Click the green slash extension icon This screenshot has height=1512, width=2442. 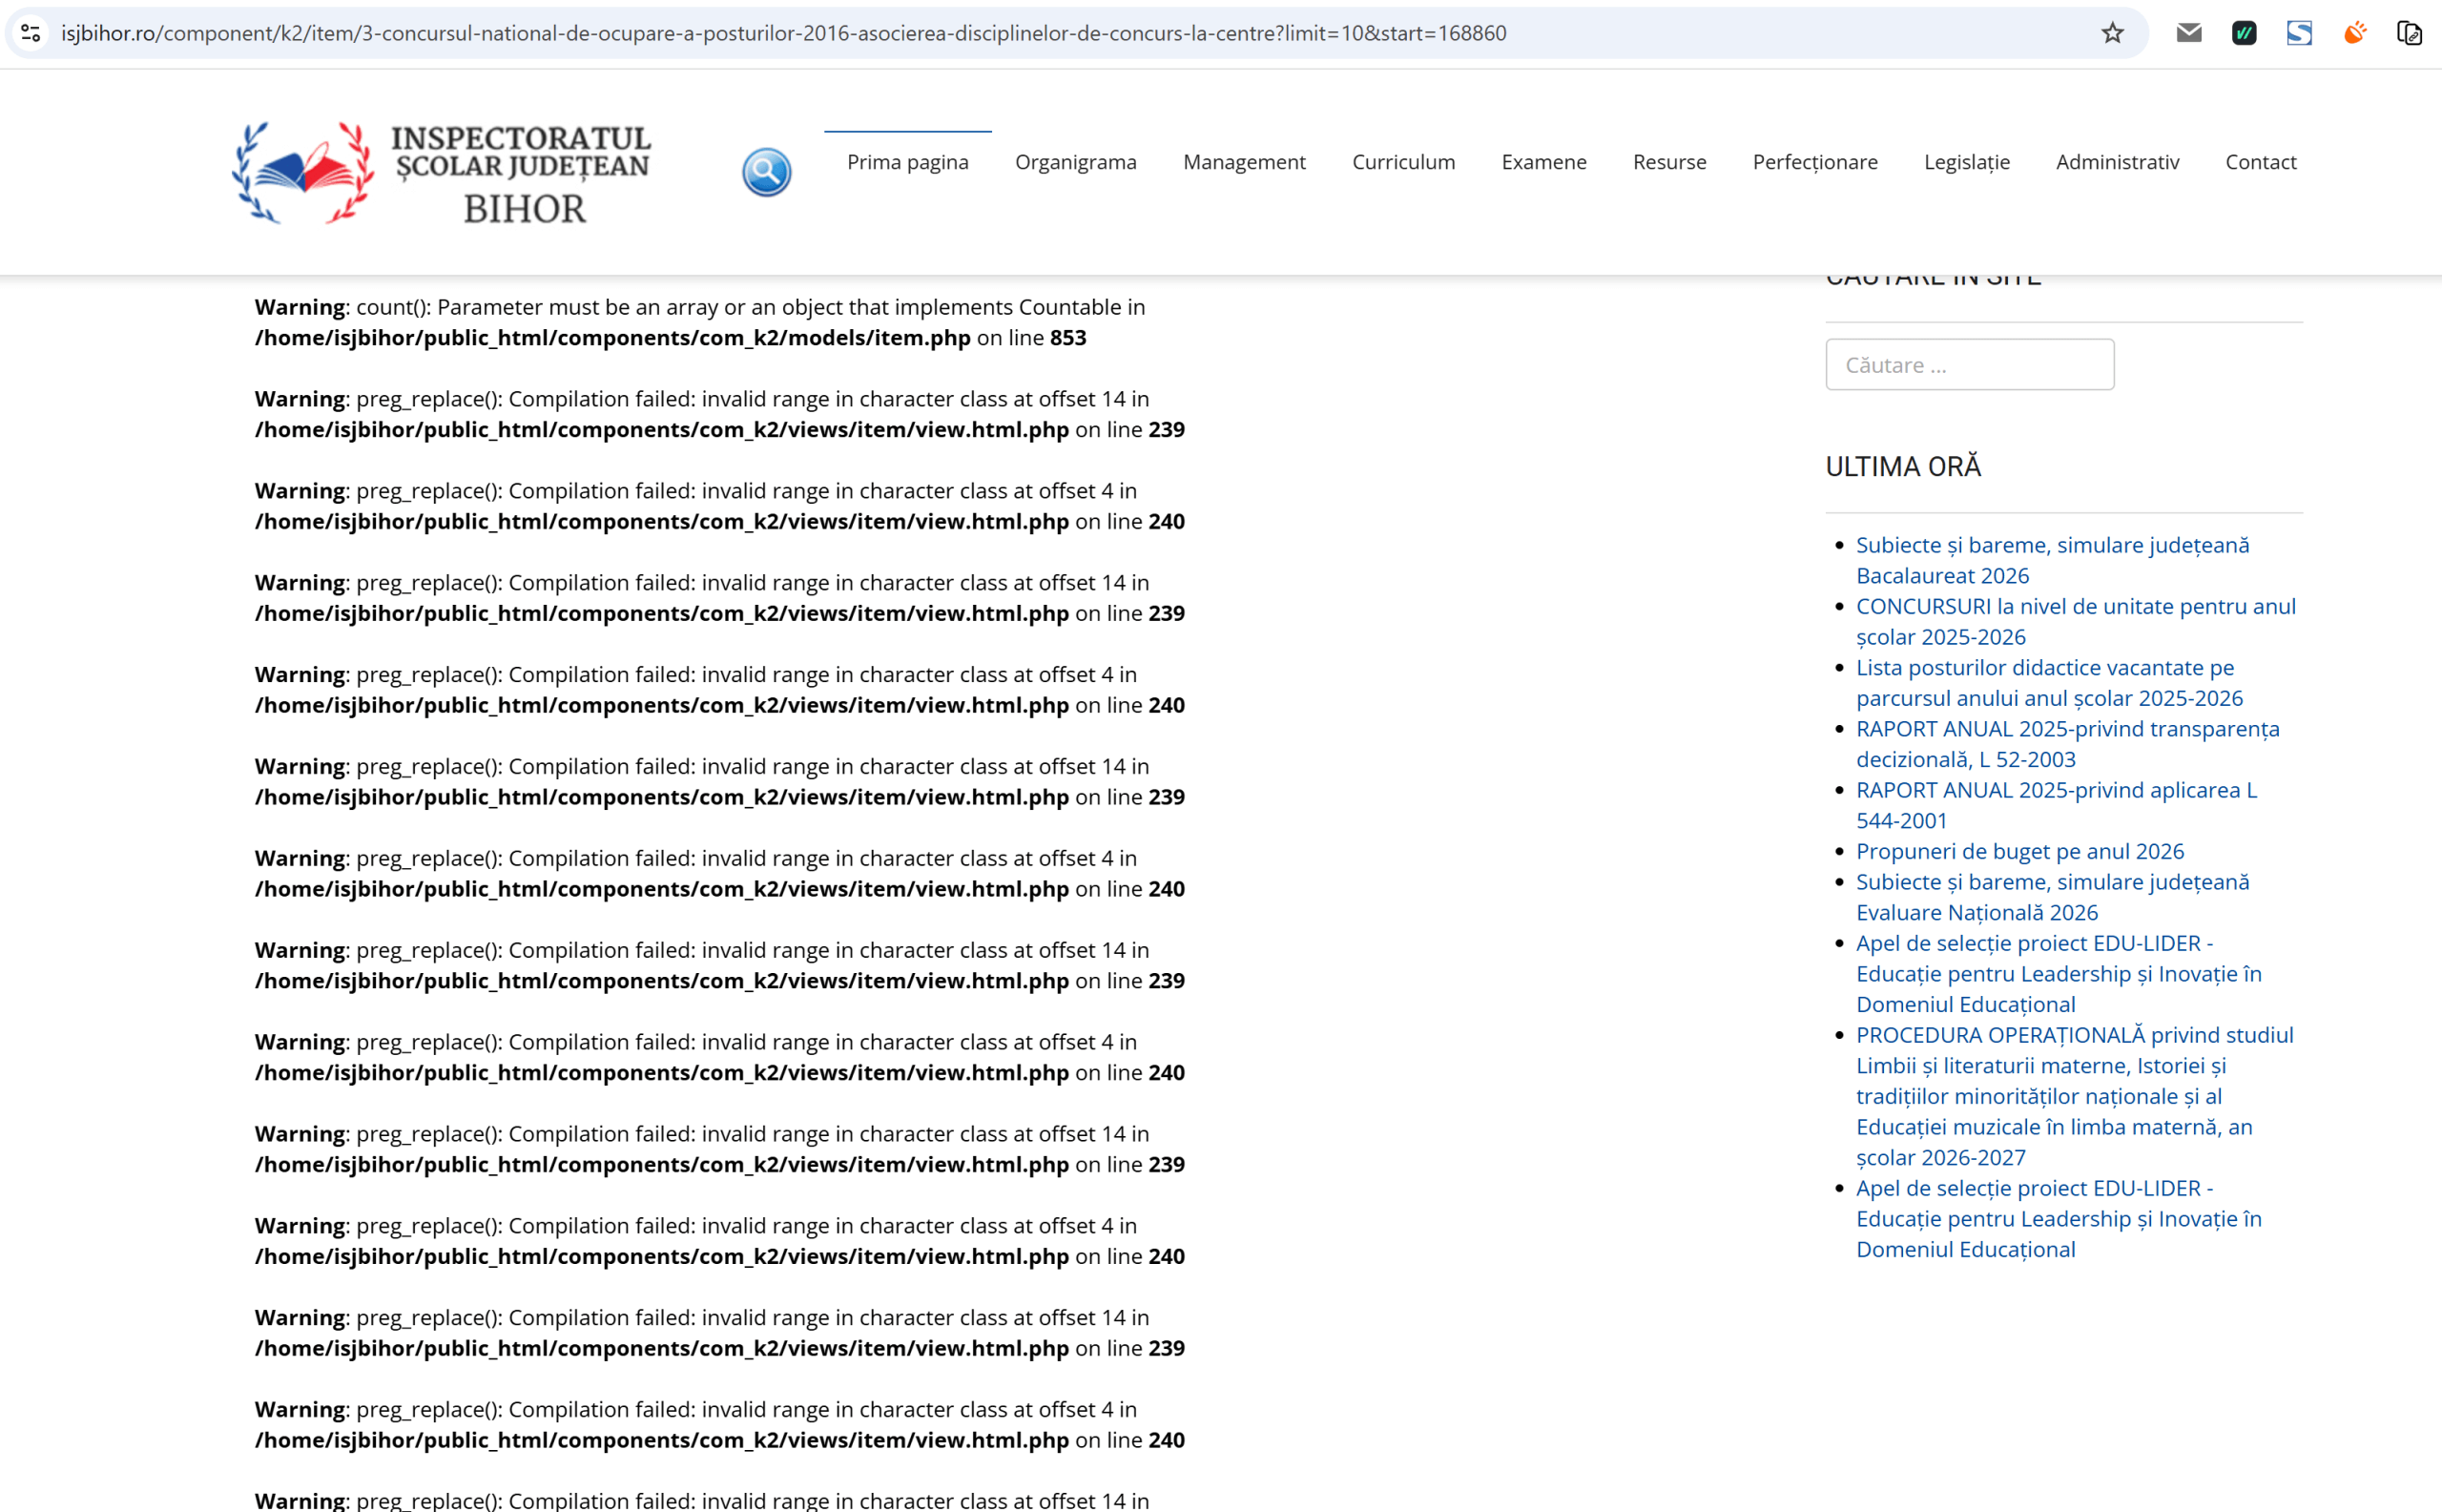point(2243,33)
